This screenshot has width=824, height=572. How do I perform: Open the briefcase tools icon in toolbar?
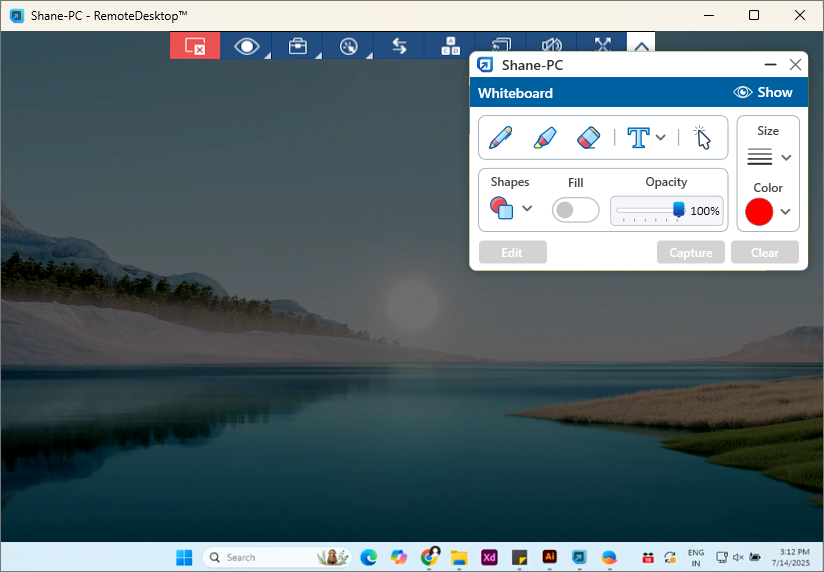297,46
